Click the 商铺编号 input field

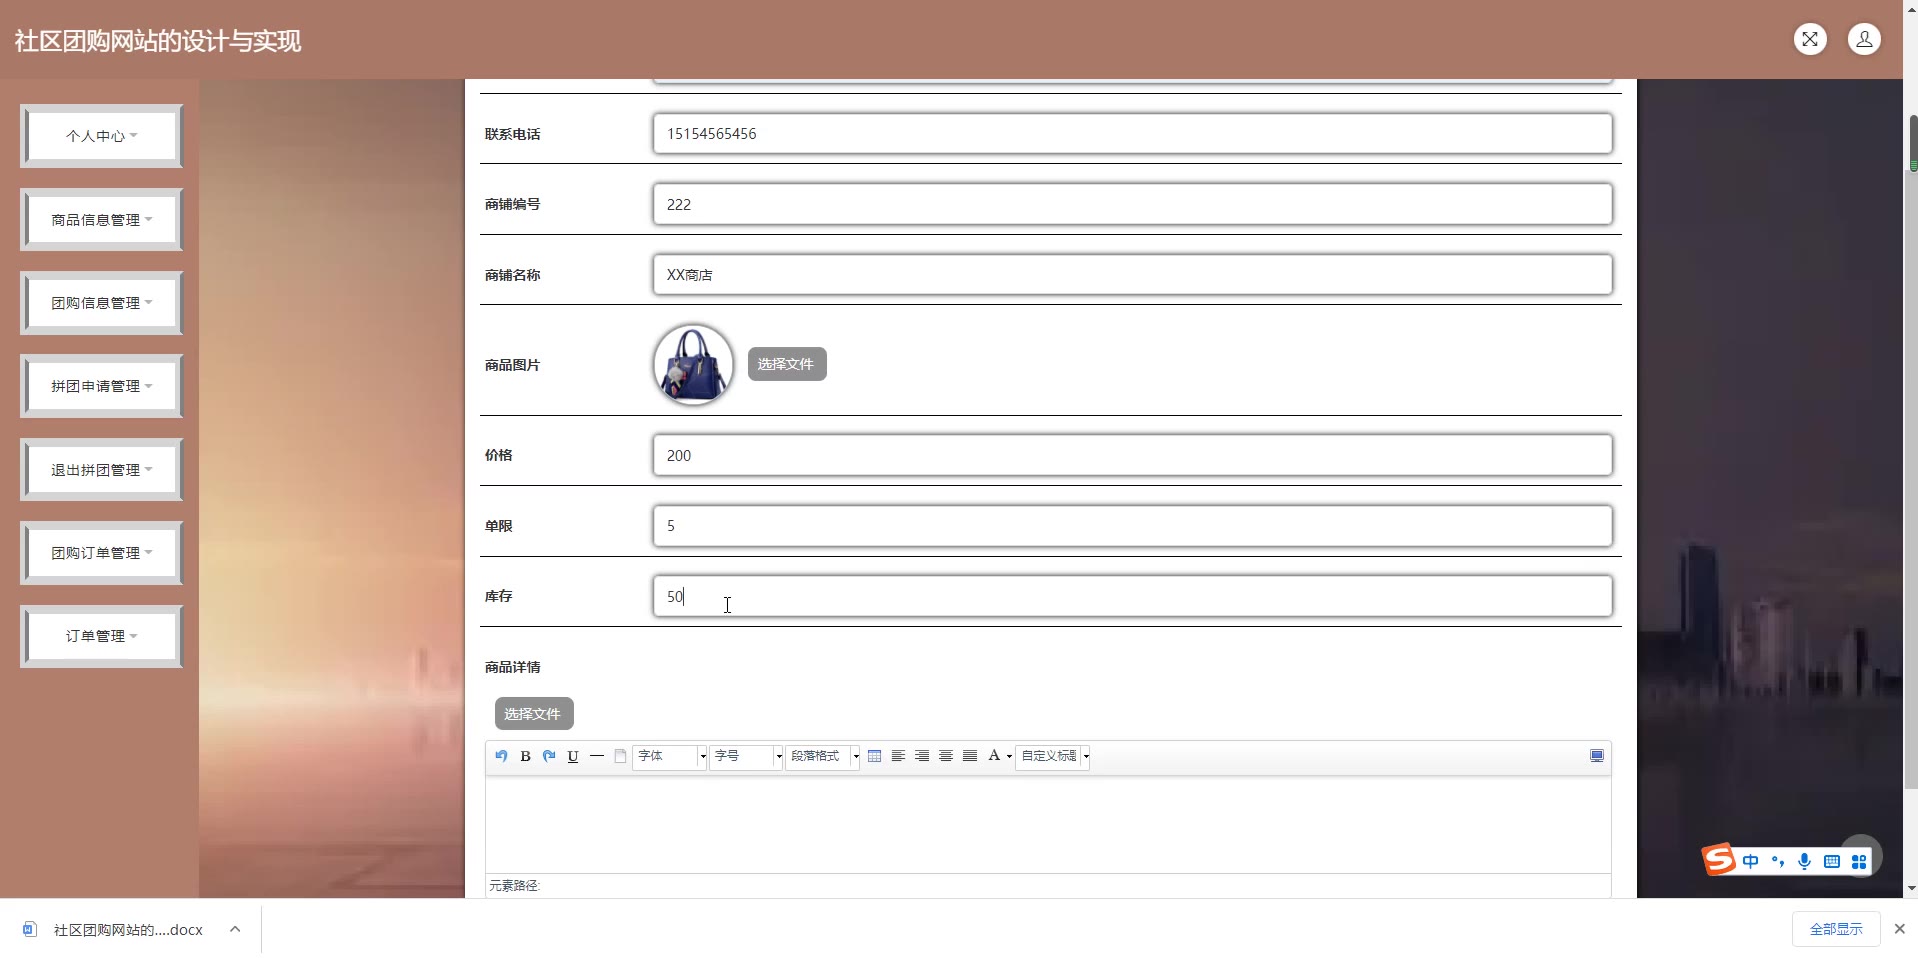pos(1132,204)
